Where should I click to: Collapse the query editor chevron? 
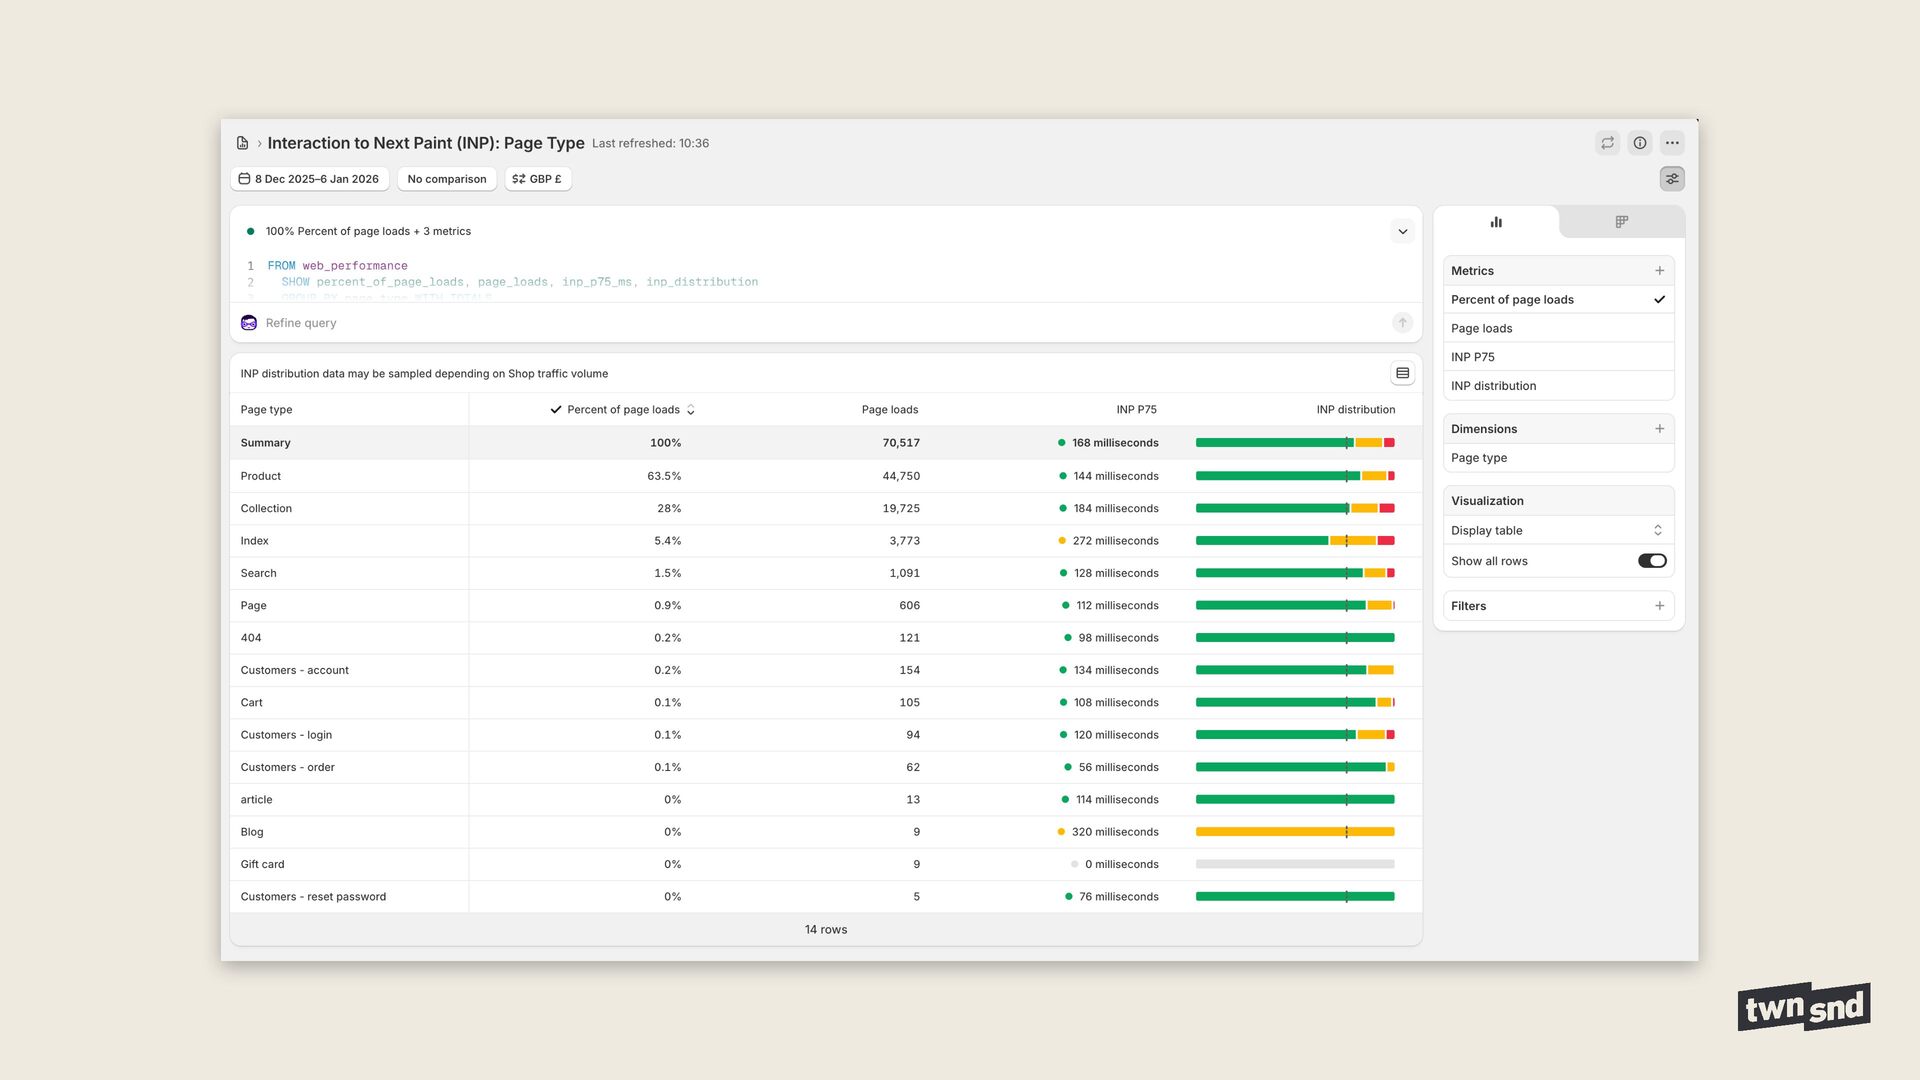(1402, 231)
